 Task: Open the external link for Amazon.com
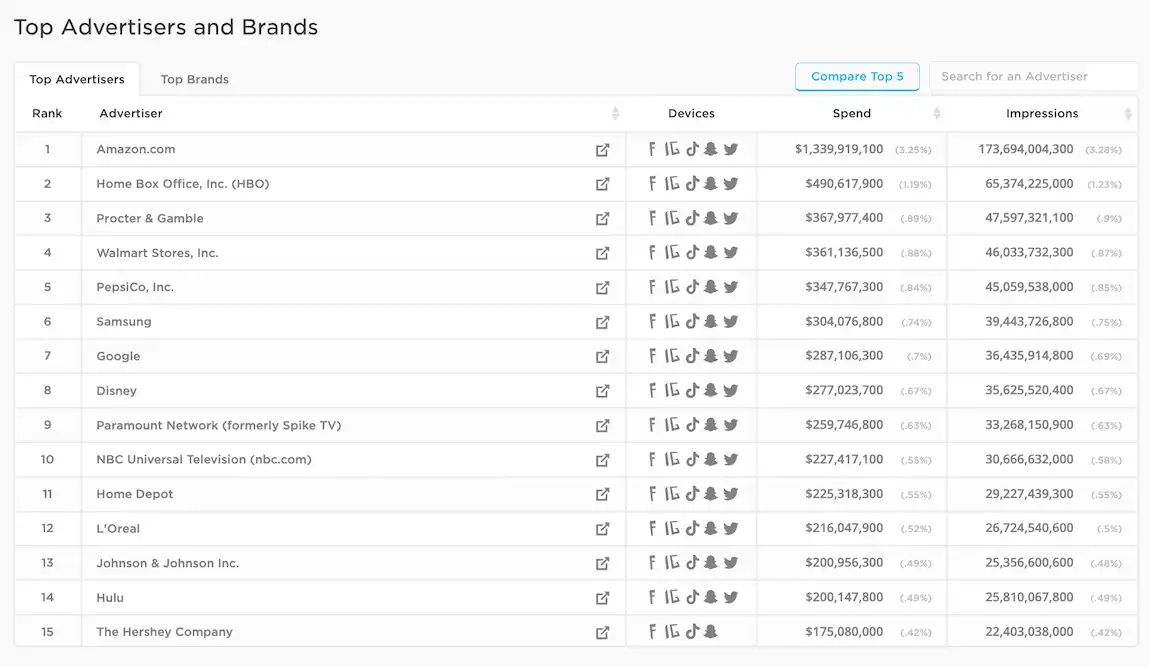[603, 149]
